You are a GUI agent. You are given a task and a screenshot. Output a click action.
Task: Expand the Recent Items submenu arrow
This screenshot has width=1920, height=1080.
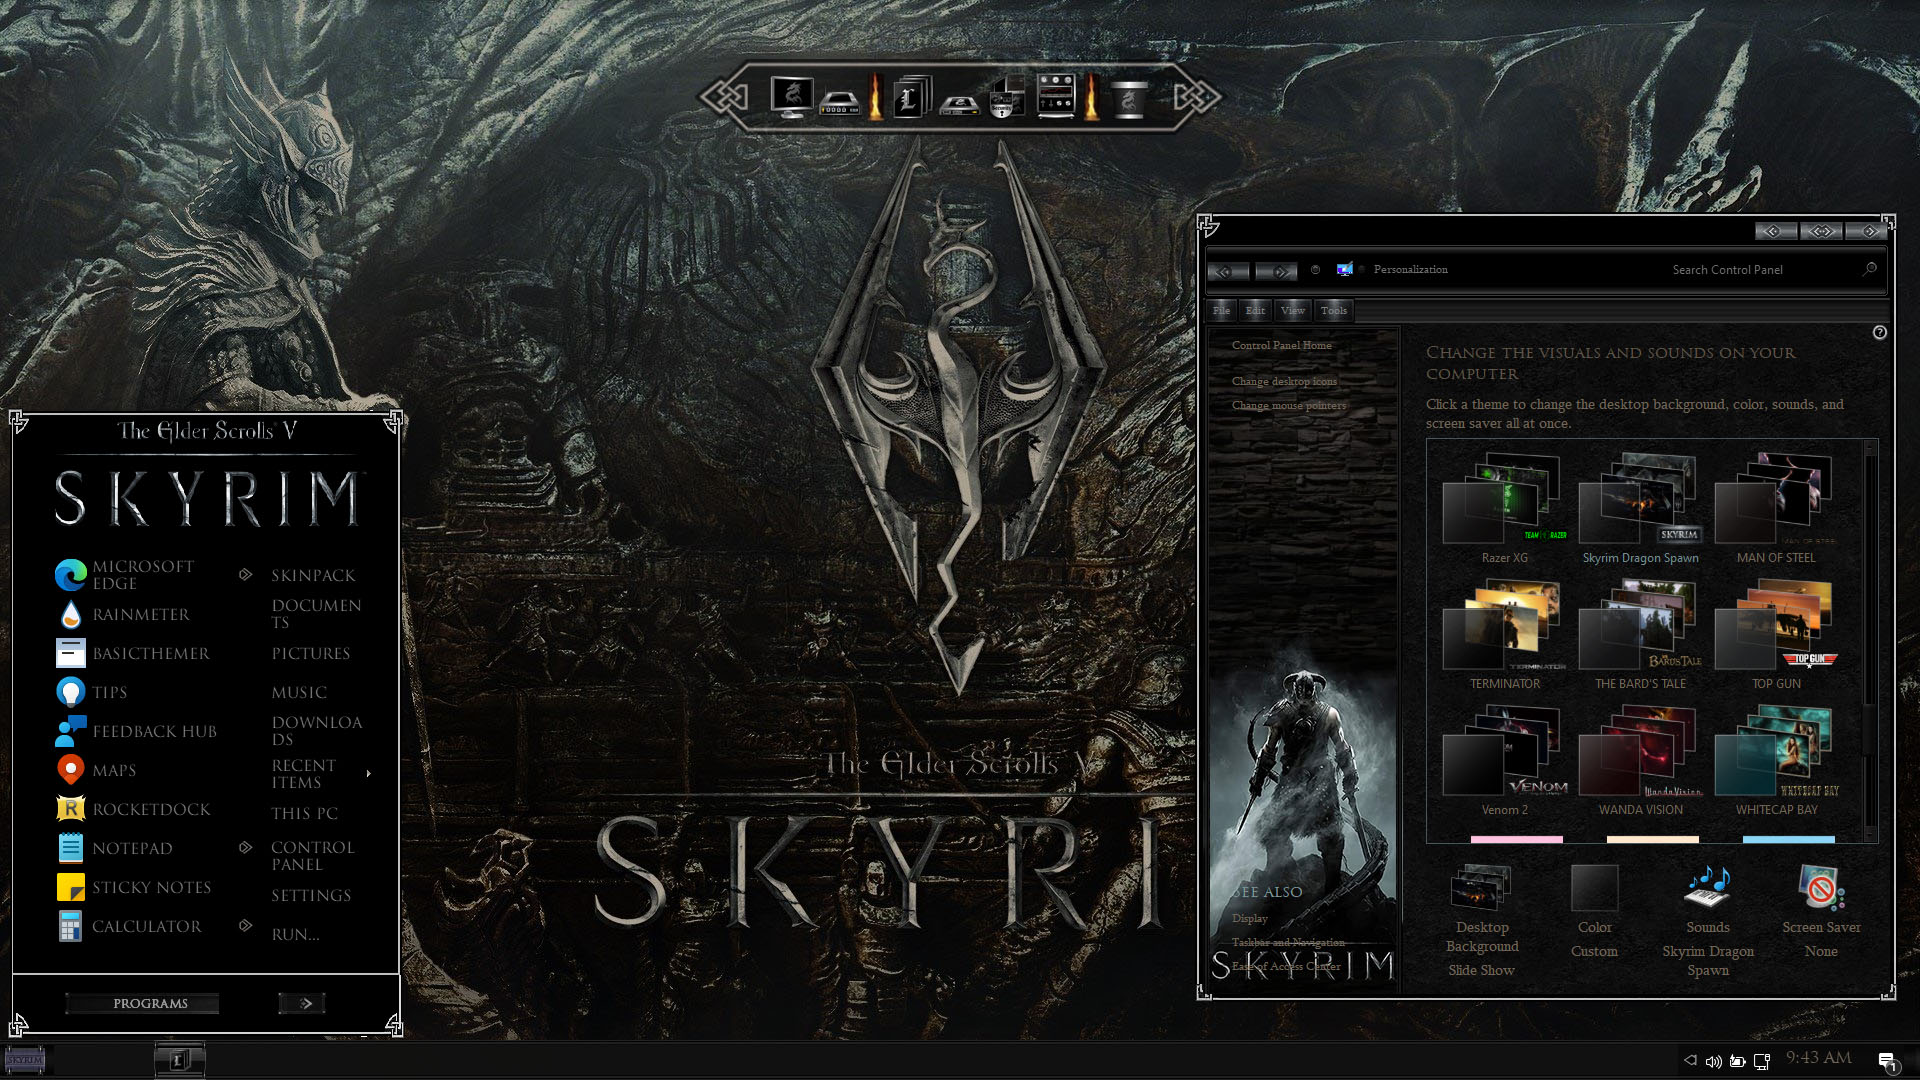(369, 773)
